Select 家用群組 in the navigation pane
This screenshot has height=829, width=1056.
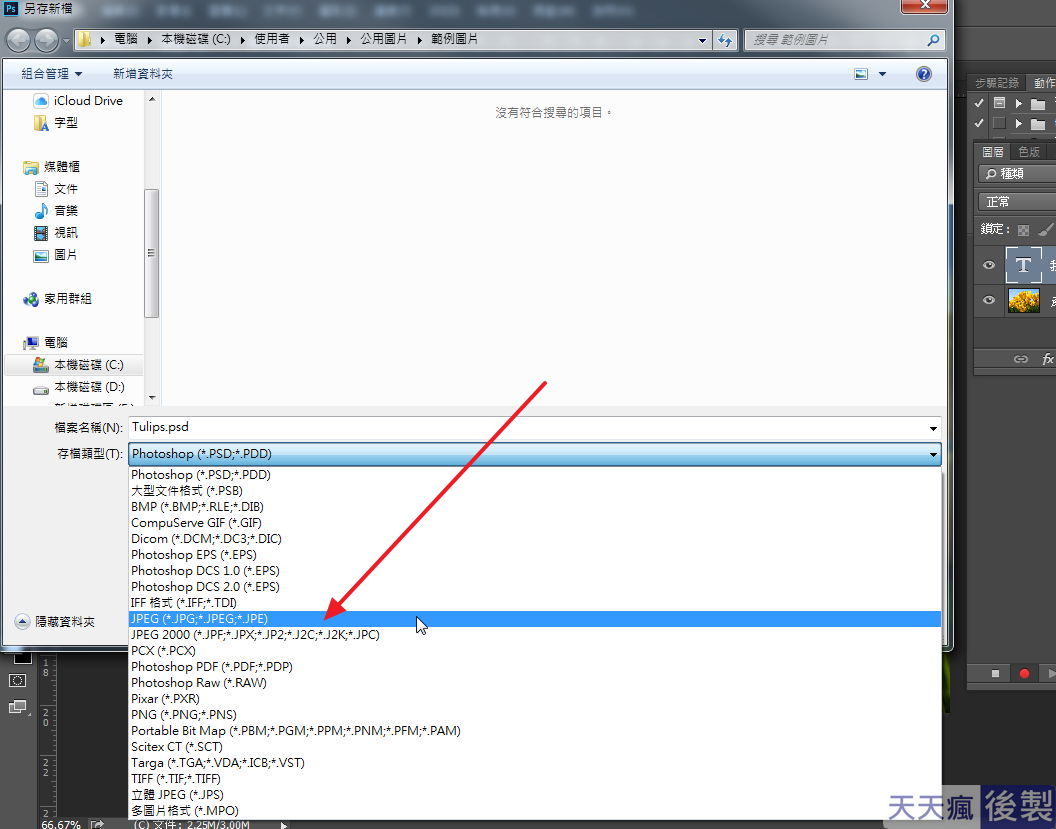click(57, 298)
